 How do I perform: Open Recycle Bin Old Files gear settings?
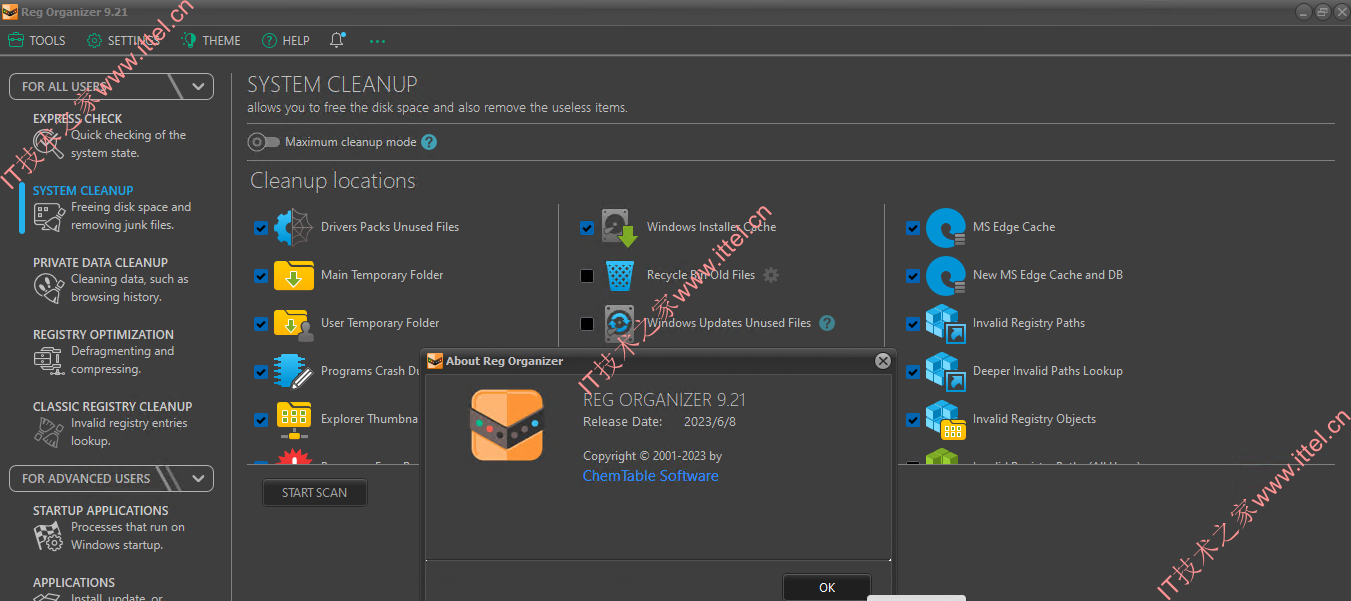(771, 275)
